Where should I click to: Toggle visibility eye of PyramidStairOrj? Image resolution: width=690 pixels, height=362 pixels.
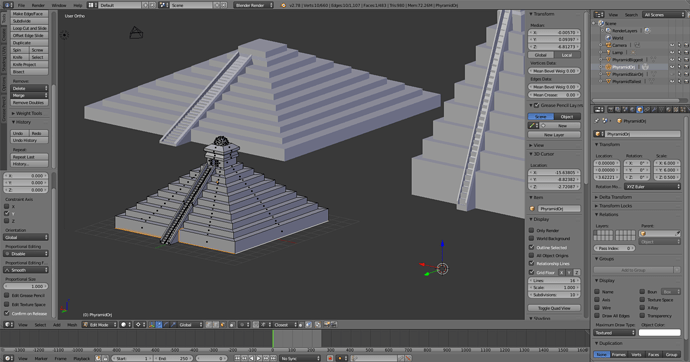tap(672, 74)
